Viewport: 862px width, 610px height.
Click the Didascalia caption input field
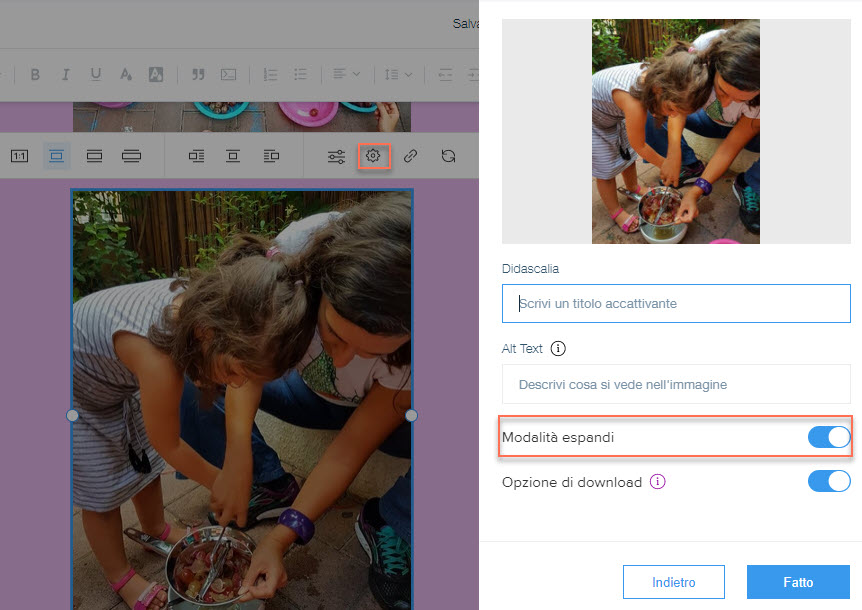pyautogui.click(x=676, y=303)
